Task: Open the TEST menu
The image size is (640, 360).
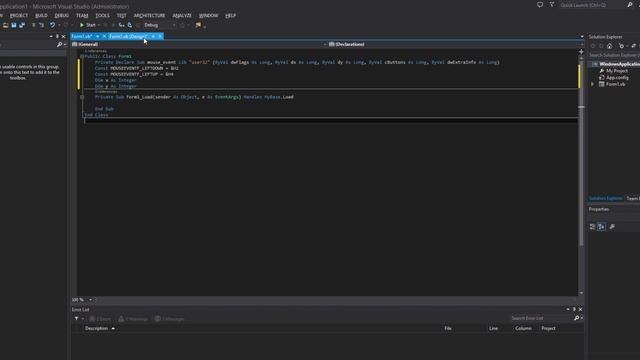Action: (122, 16)
